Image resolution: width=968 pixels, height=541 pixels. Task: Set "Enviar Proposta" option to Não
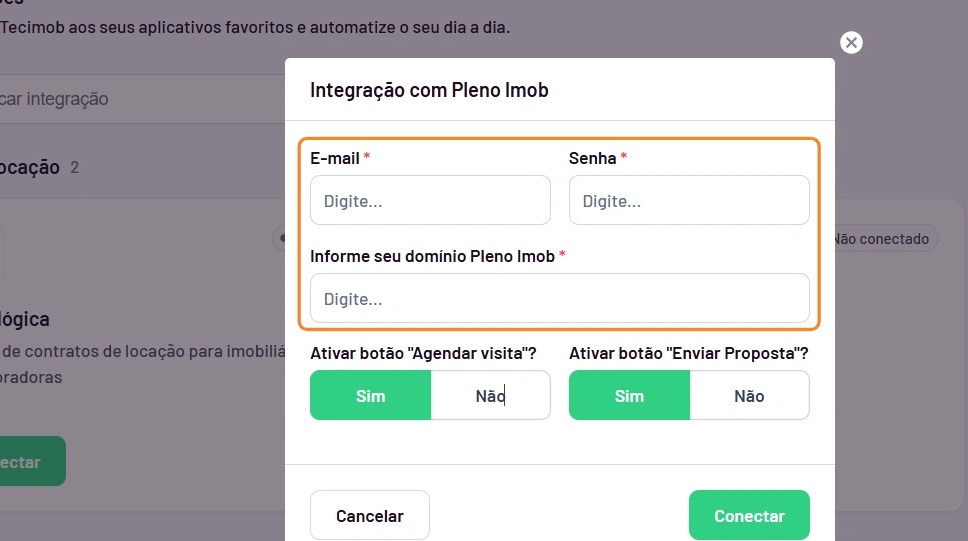tap(749, 395)
